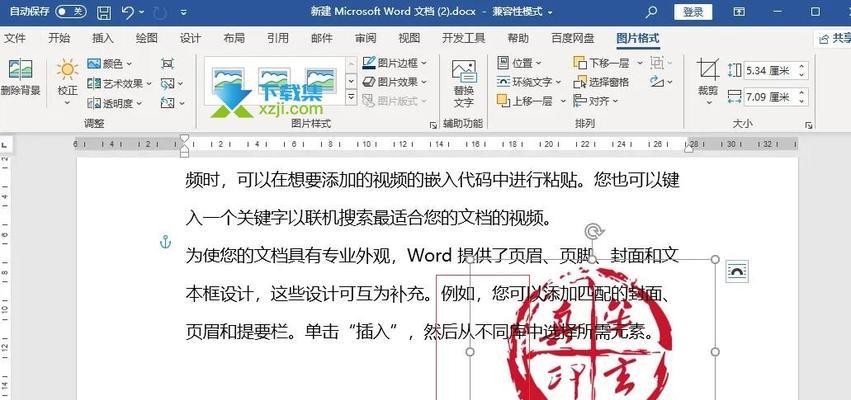Click the compress pictures icon
Screen dimensions: 851x400
click(168, 64)
